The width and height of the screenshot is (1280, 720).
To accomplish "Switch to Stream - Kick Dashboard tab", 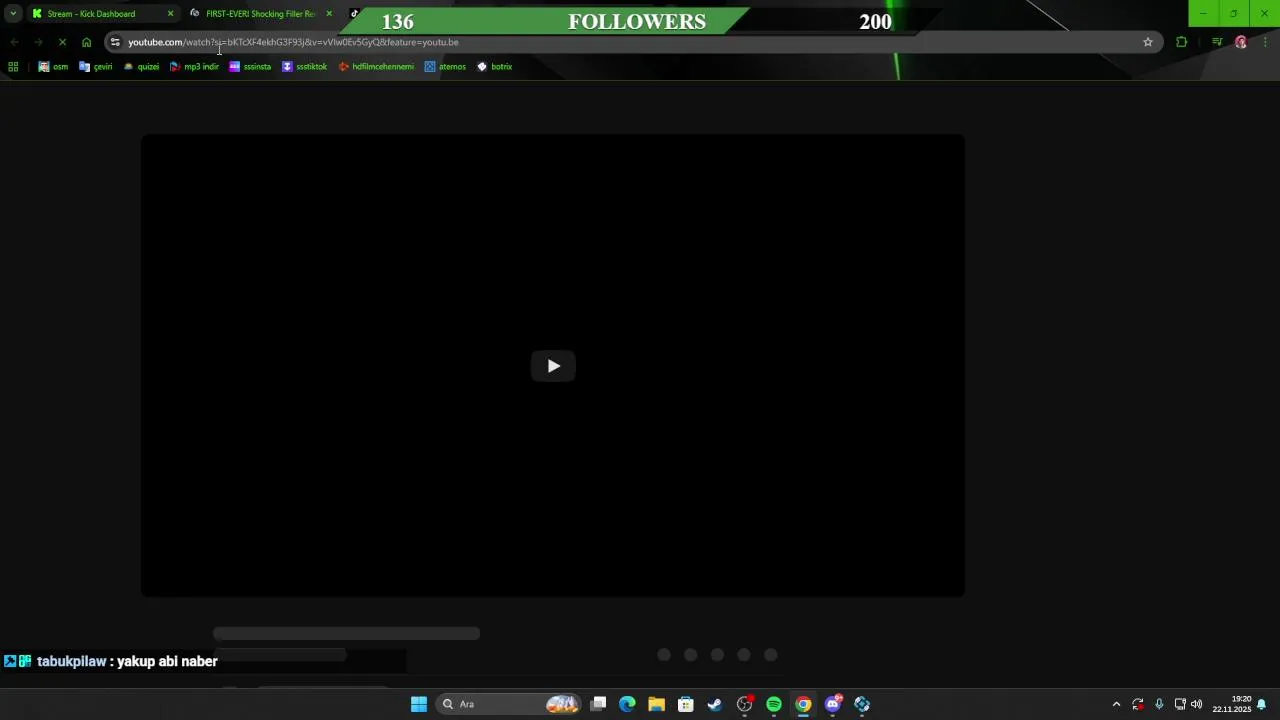I will click(92, 14).
